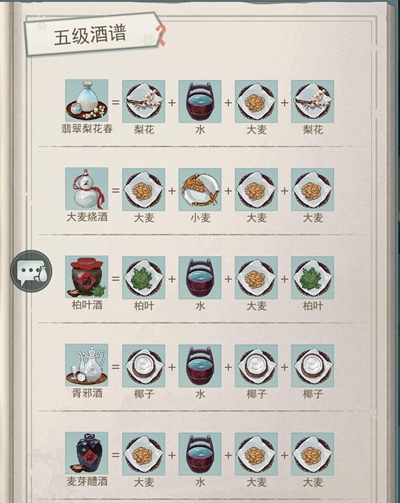
Task: Select the 翡翠梨花春 wine bottle icon
Action: [x=87, y=100]
